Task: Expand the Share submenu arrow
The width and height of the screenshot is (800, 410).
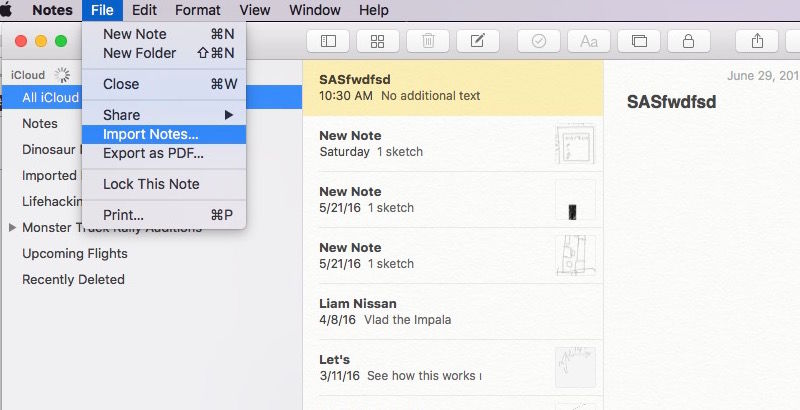Action: tap(229, 115)
